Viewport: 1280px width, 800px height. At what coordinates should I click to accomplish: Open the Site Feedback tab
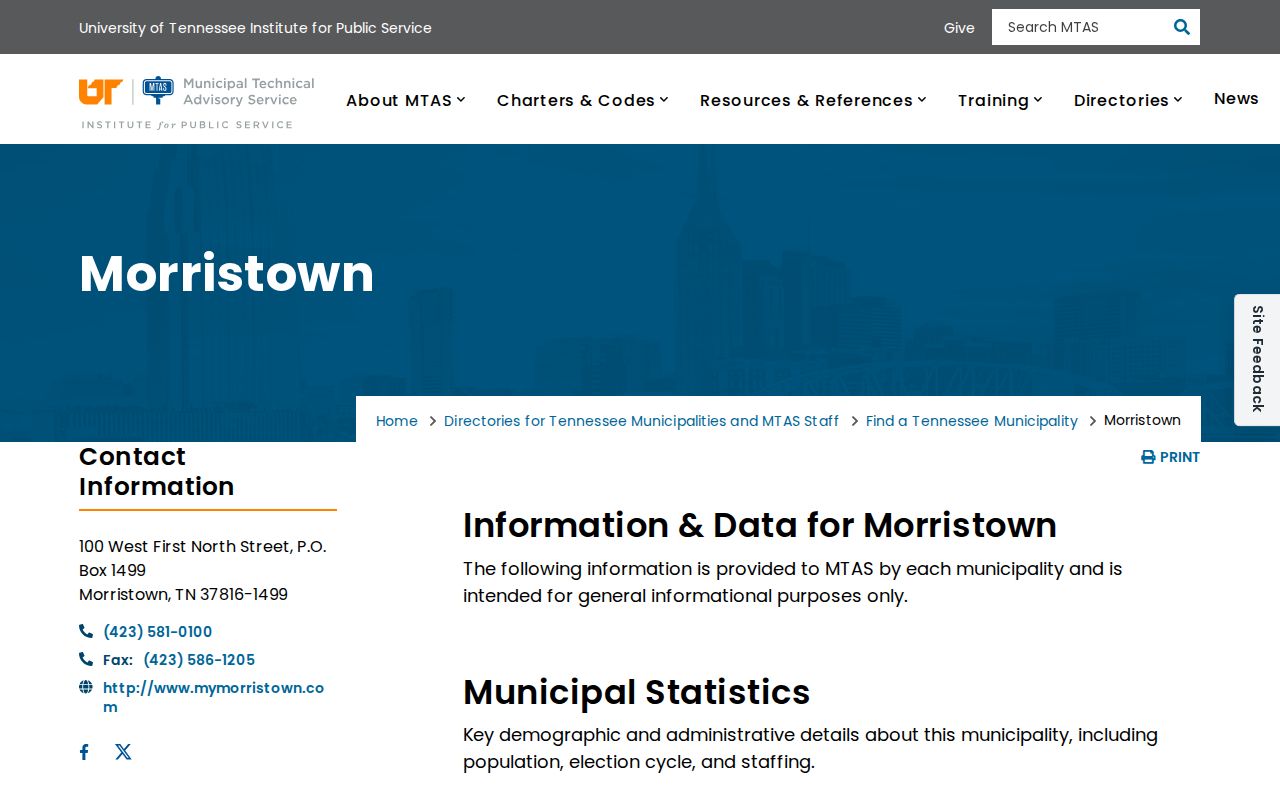pyautogui.click(x=1257, y=359)
